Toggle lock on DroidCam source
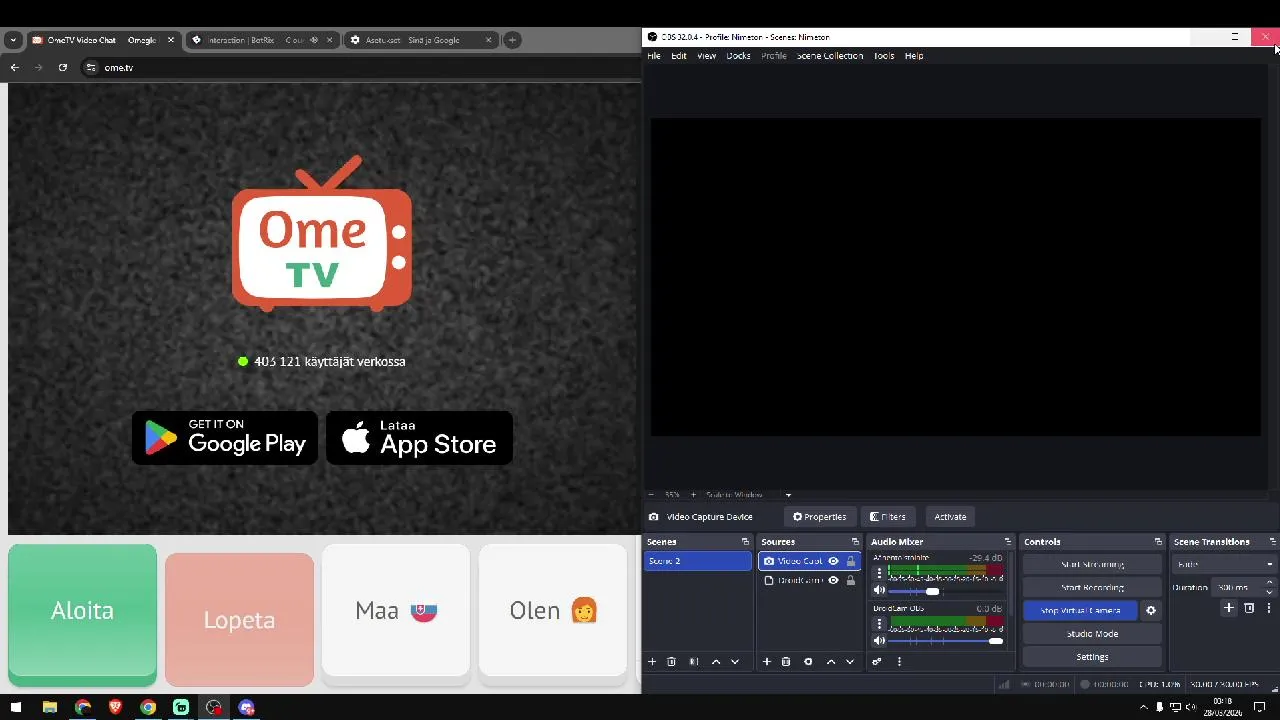The image size is (1280, 720). pyautogui.click(x=851, y=580)
